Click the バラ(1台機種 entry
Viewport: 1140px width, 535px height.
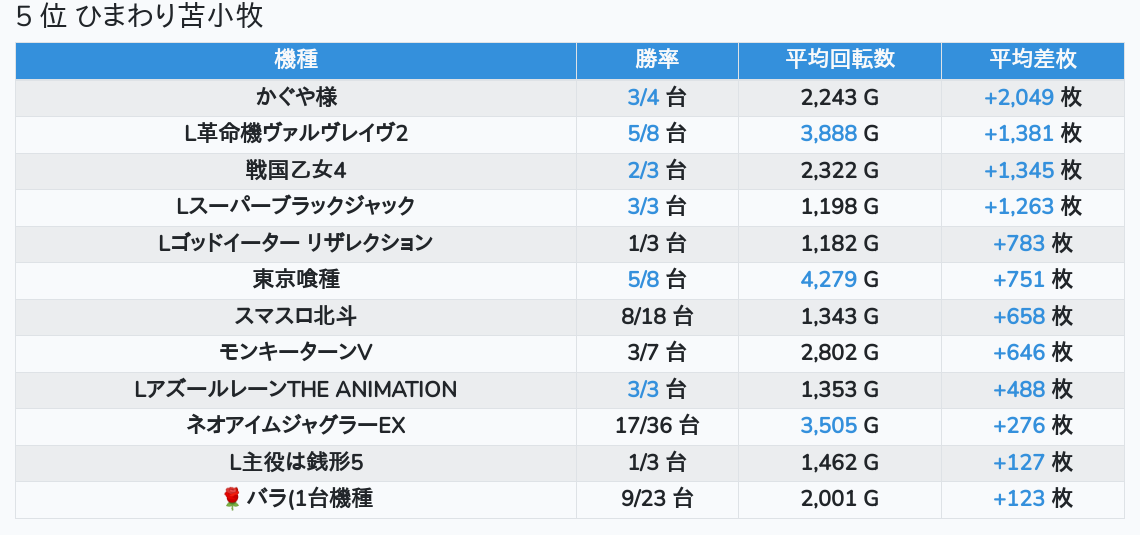tap(309, 498)
